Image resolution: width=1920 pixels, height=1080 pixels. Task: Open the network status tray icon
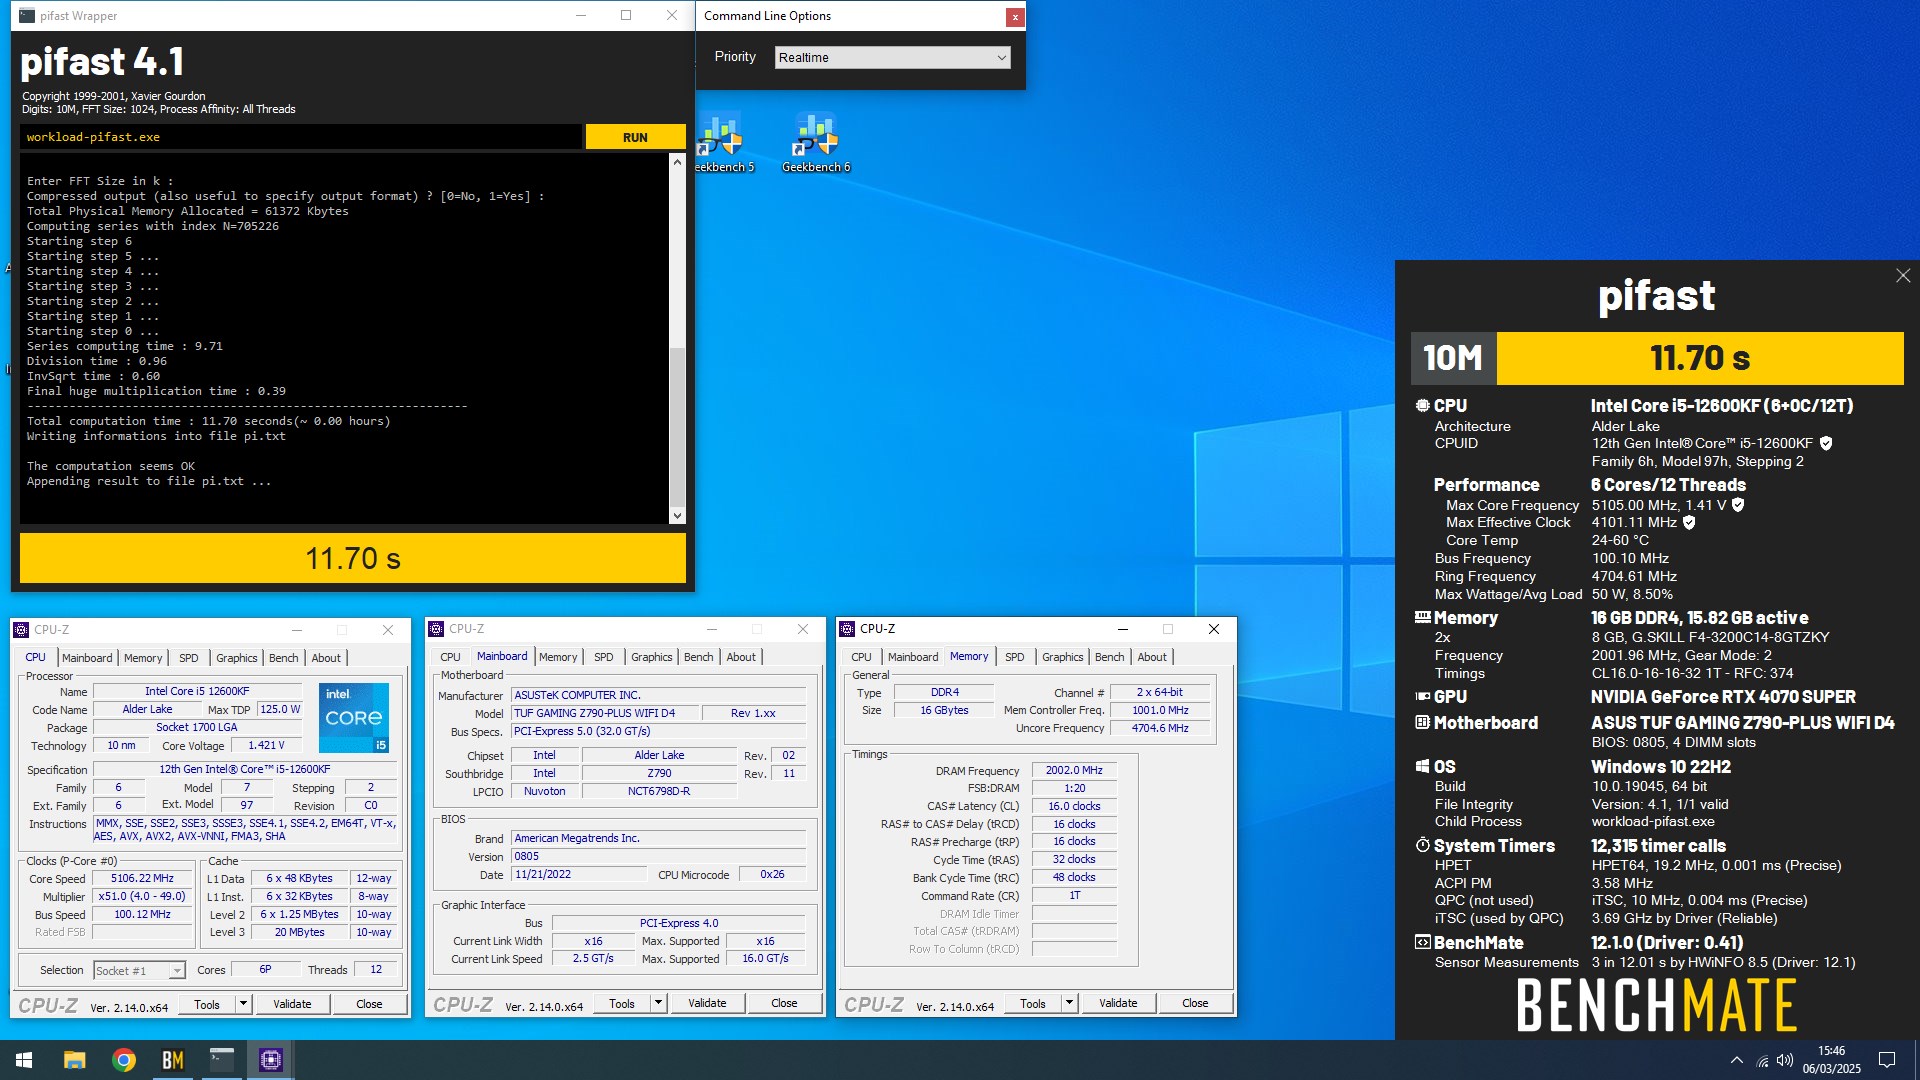tap(1762, 1060)
